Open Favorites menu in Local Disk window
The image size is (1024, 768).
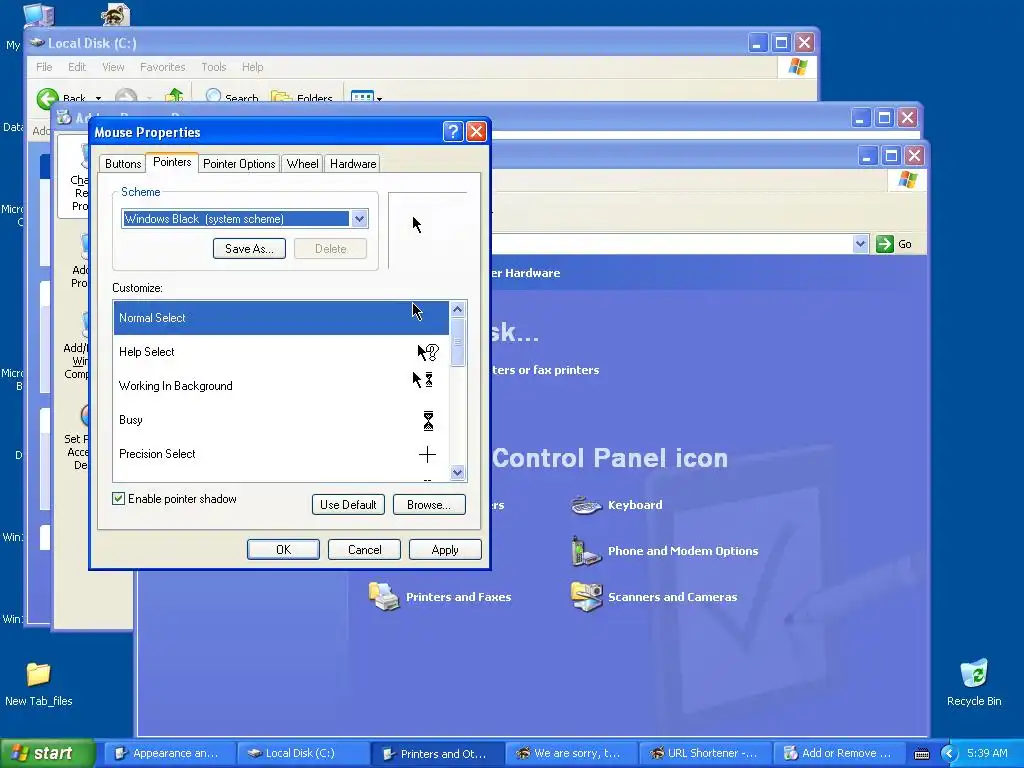pos(163,67)
